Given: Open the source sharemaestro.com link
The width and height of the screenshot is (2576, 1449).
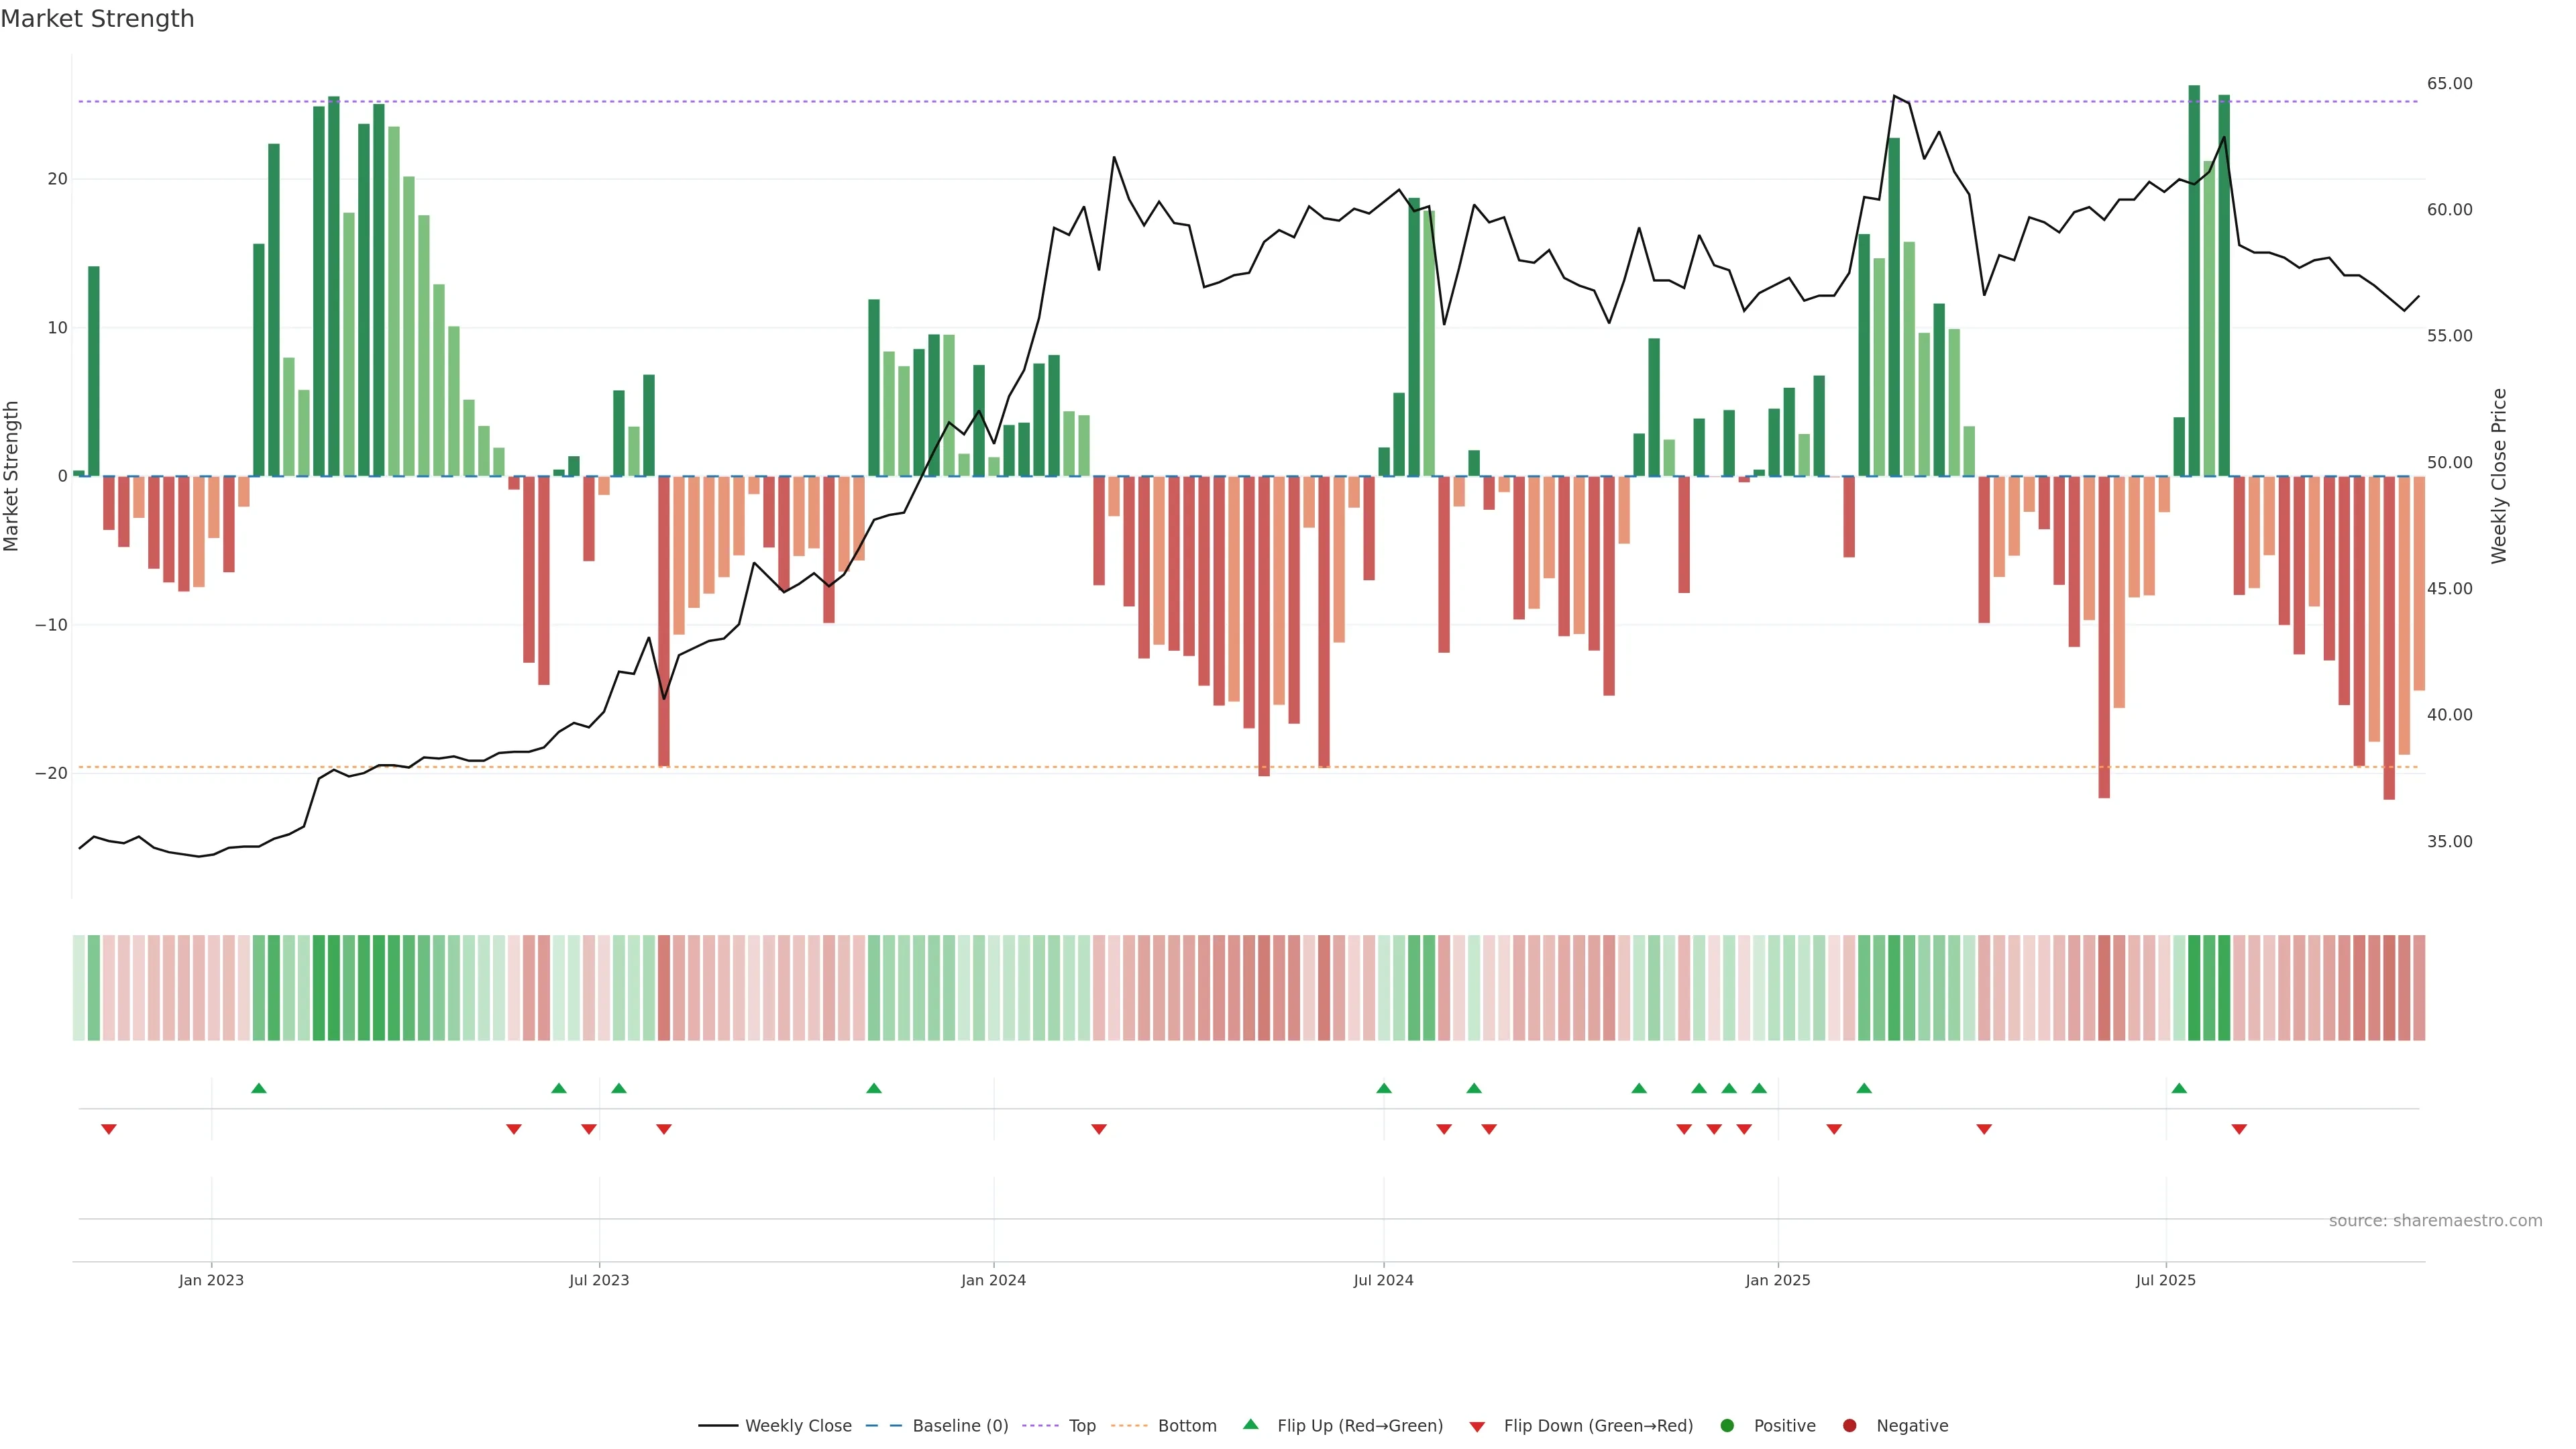Looking at the screenshot, I should click(x=2435, y=1221).
